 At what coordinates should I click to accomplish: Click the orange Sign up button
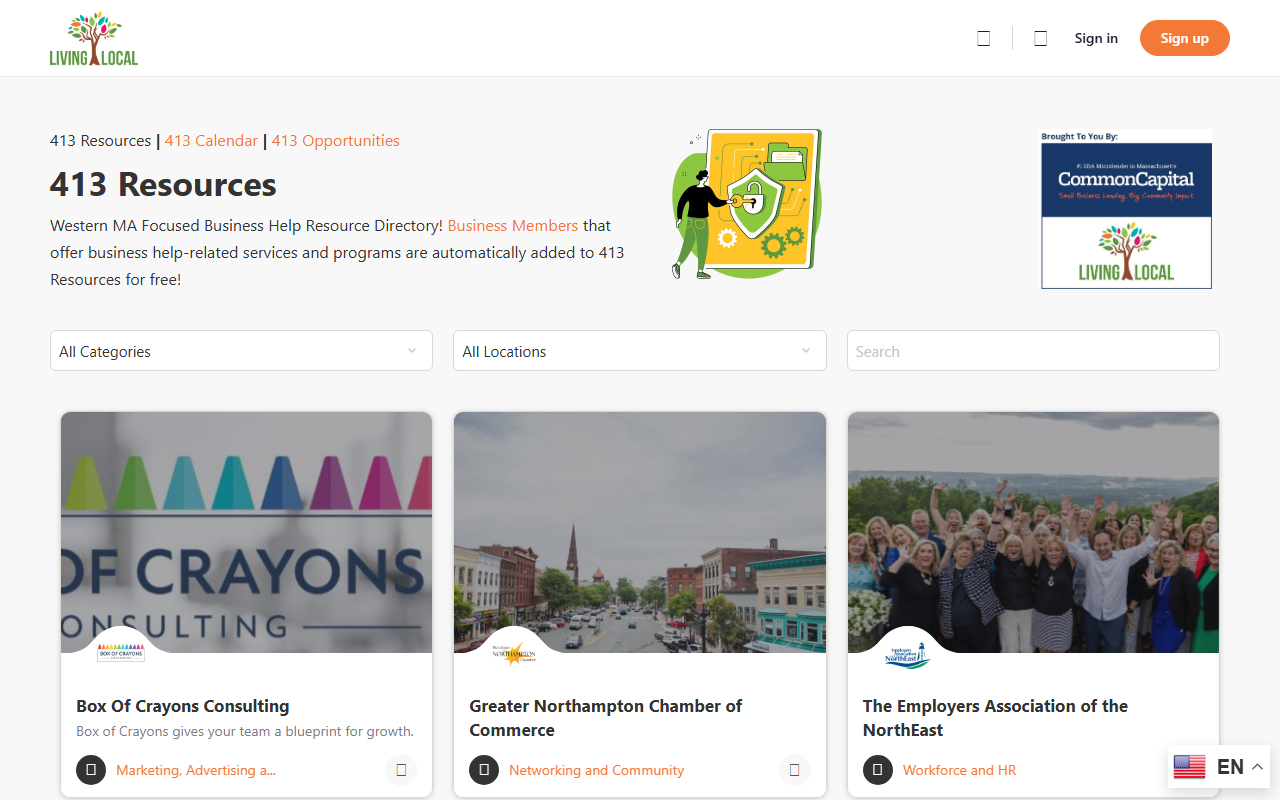tap(1185, 38)
